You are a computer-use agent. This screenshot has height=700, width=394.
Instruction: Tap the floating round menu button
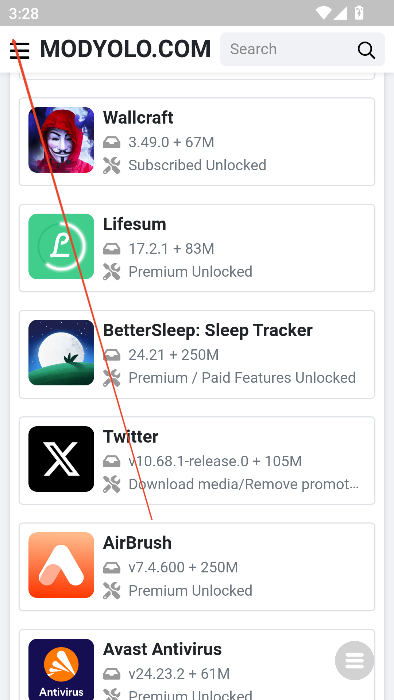(x=354, y=660)
